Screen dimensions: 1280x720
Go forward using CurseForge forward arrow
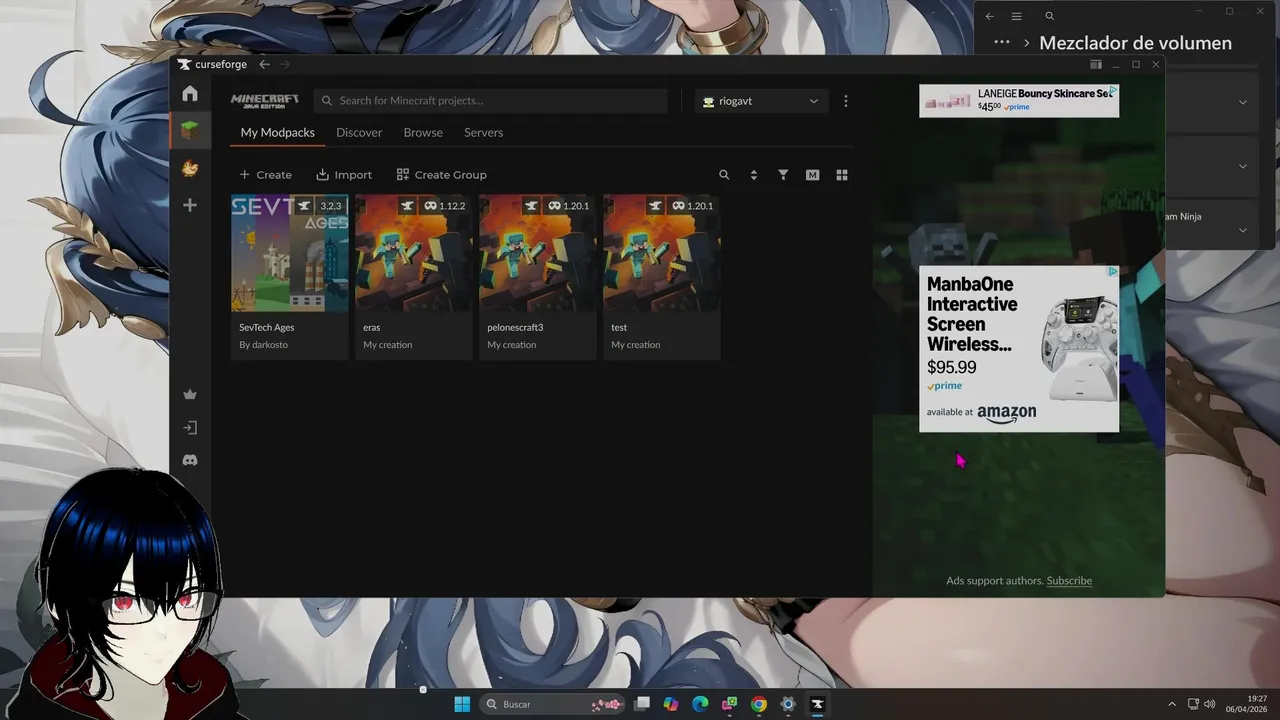coord(285,64)
